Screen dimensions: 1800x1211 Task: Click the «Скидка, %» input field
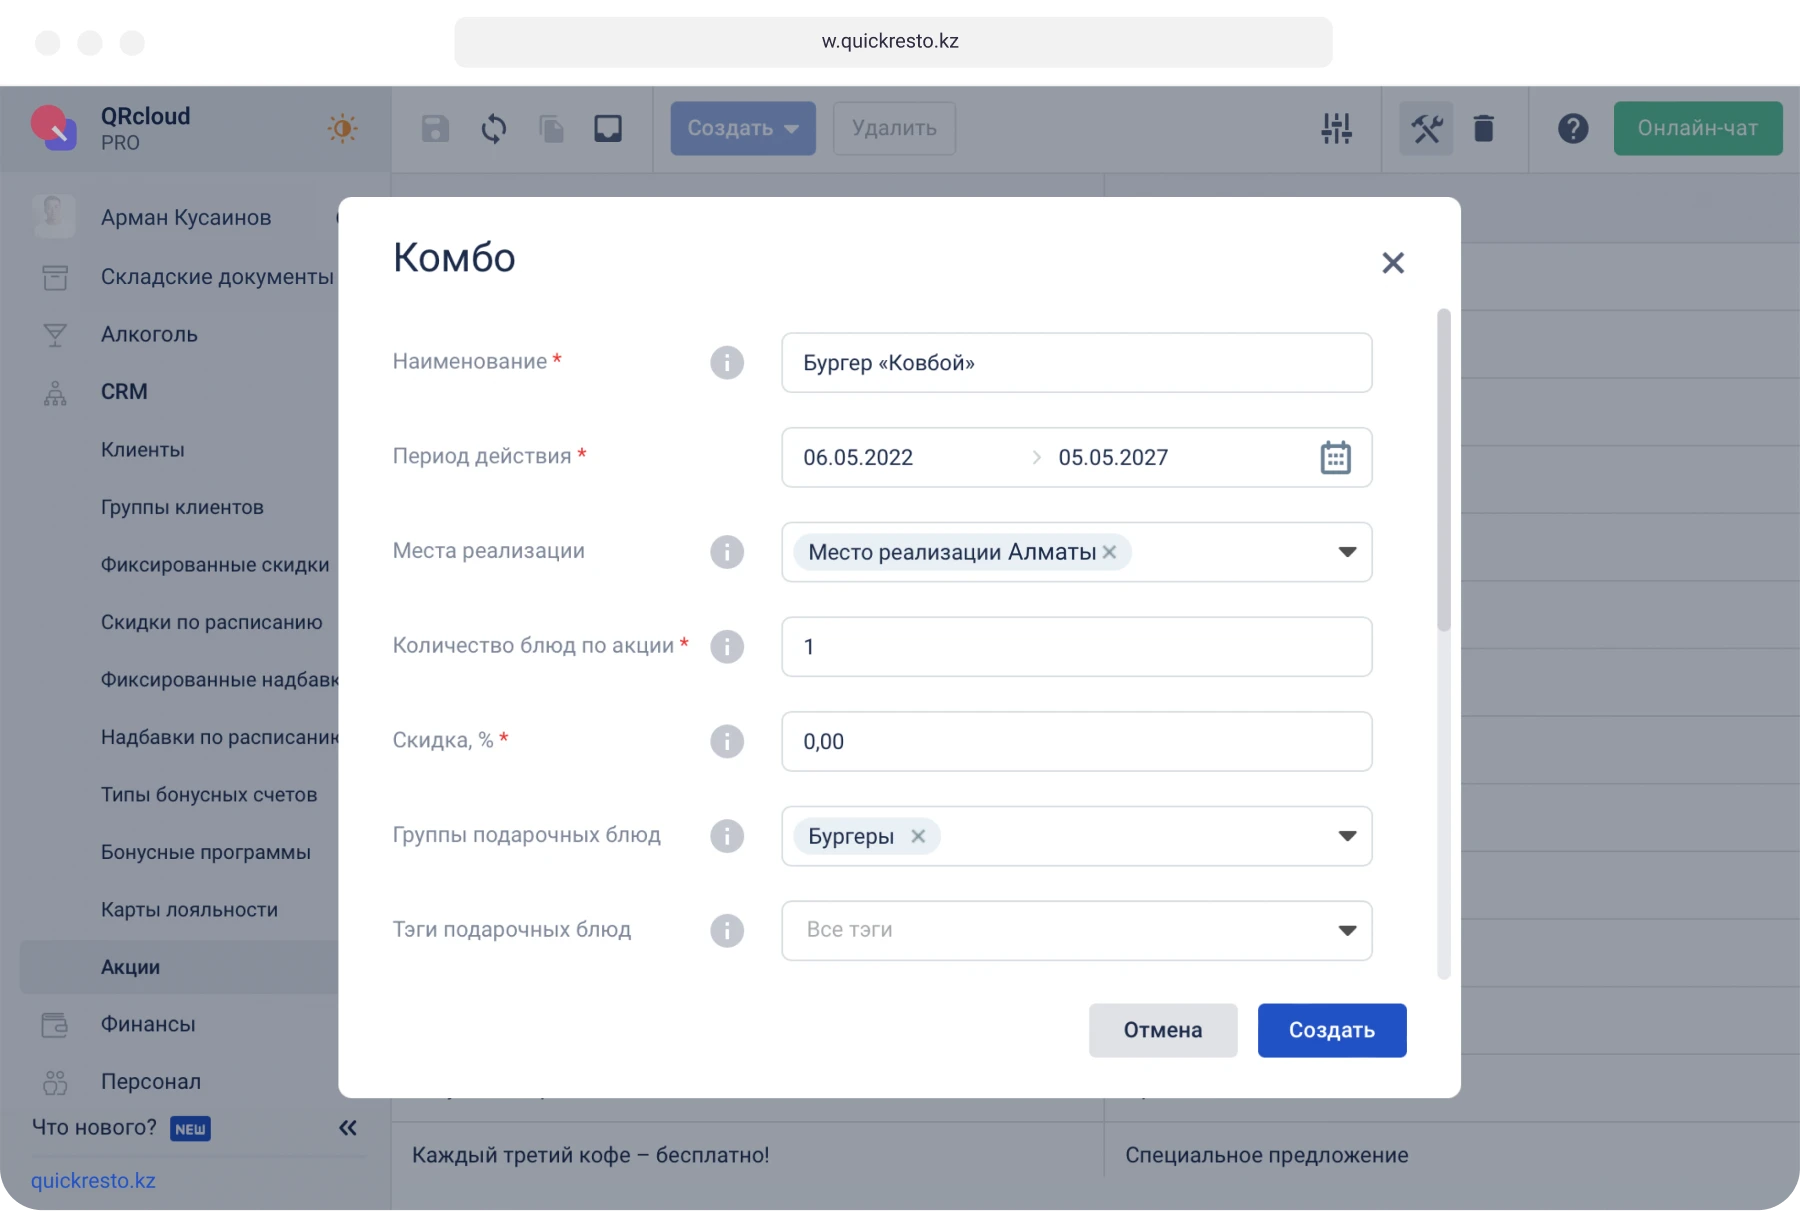[x=1076, y=741]
